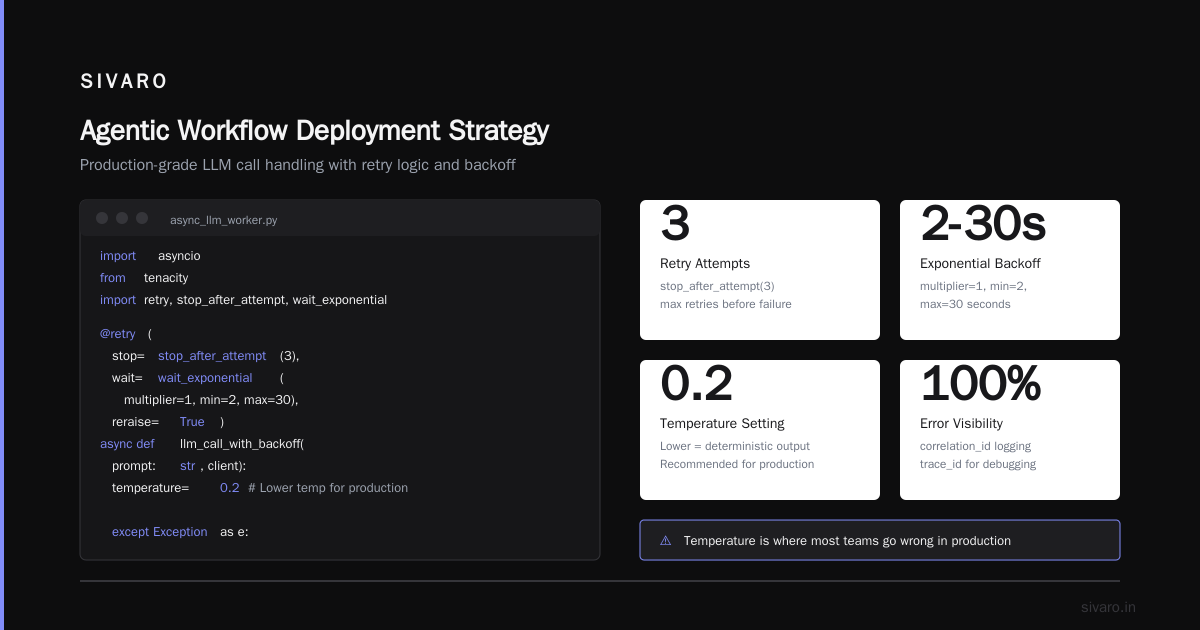
Task: Click the '0.2' temperature value in the code
Action: point(230,488)
